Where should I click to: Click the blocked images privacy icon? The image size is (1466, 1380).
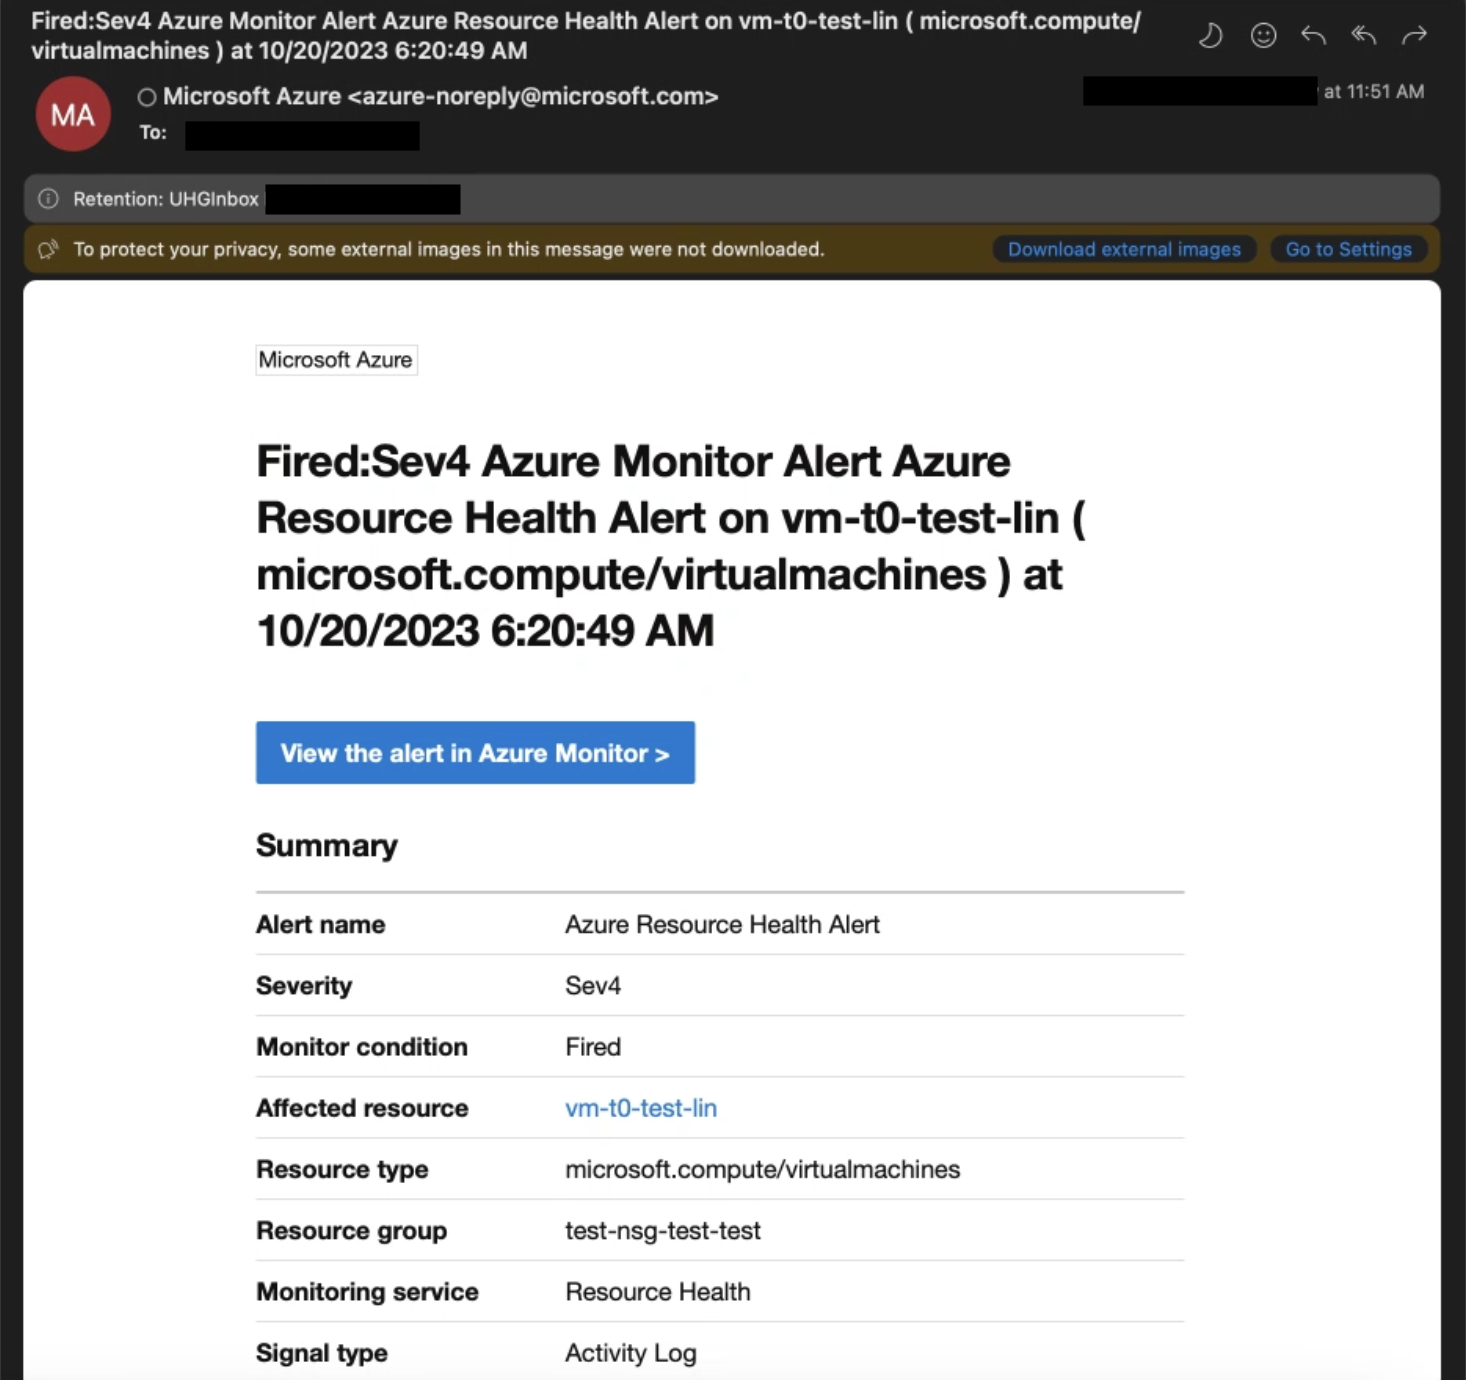(48, 250)
